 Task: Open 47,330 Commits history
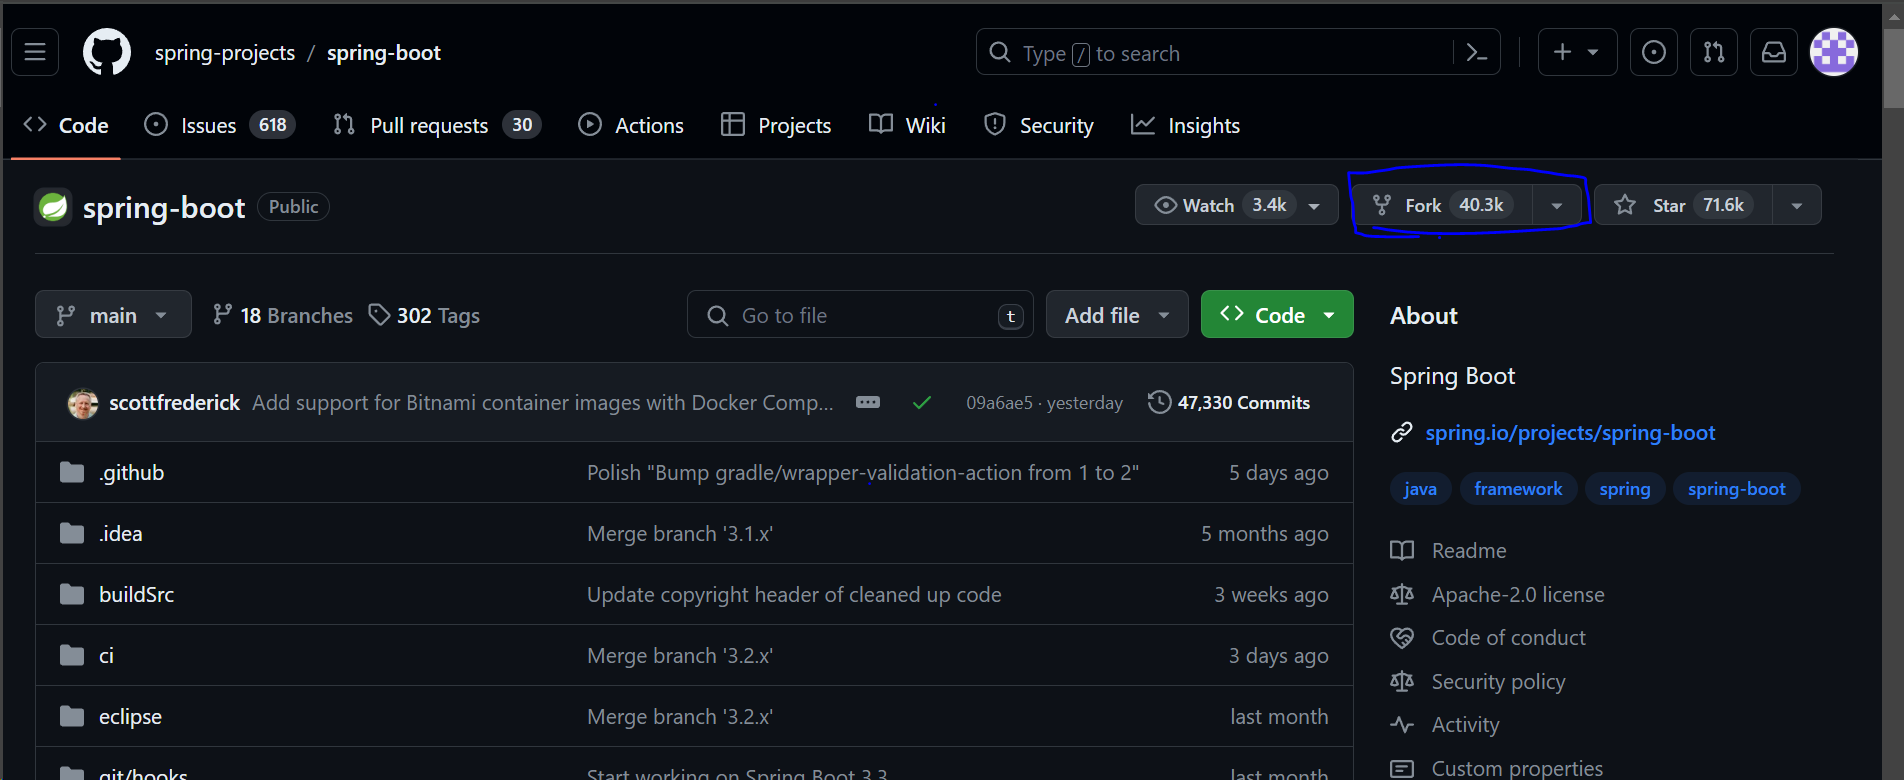coord(1229,402)
